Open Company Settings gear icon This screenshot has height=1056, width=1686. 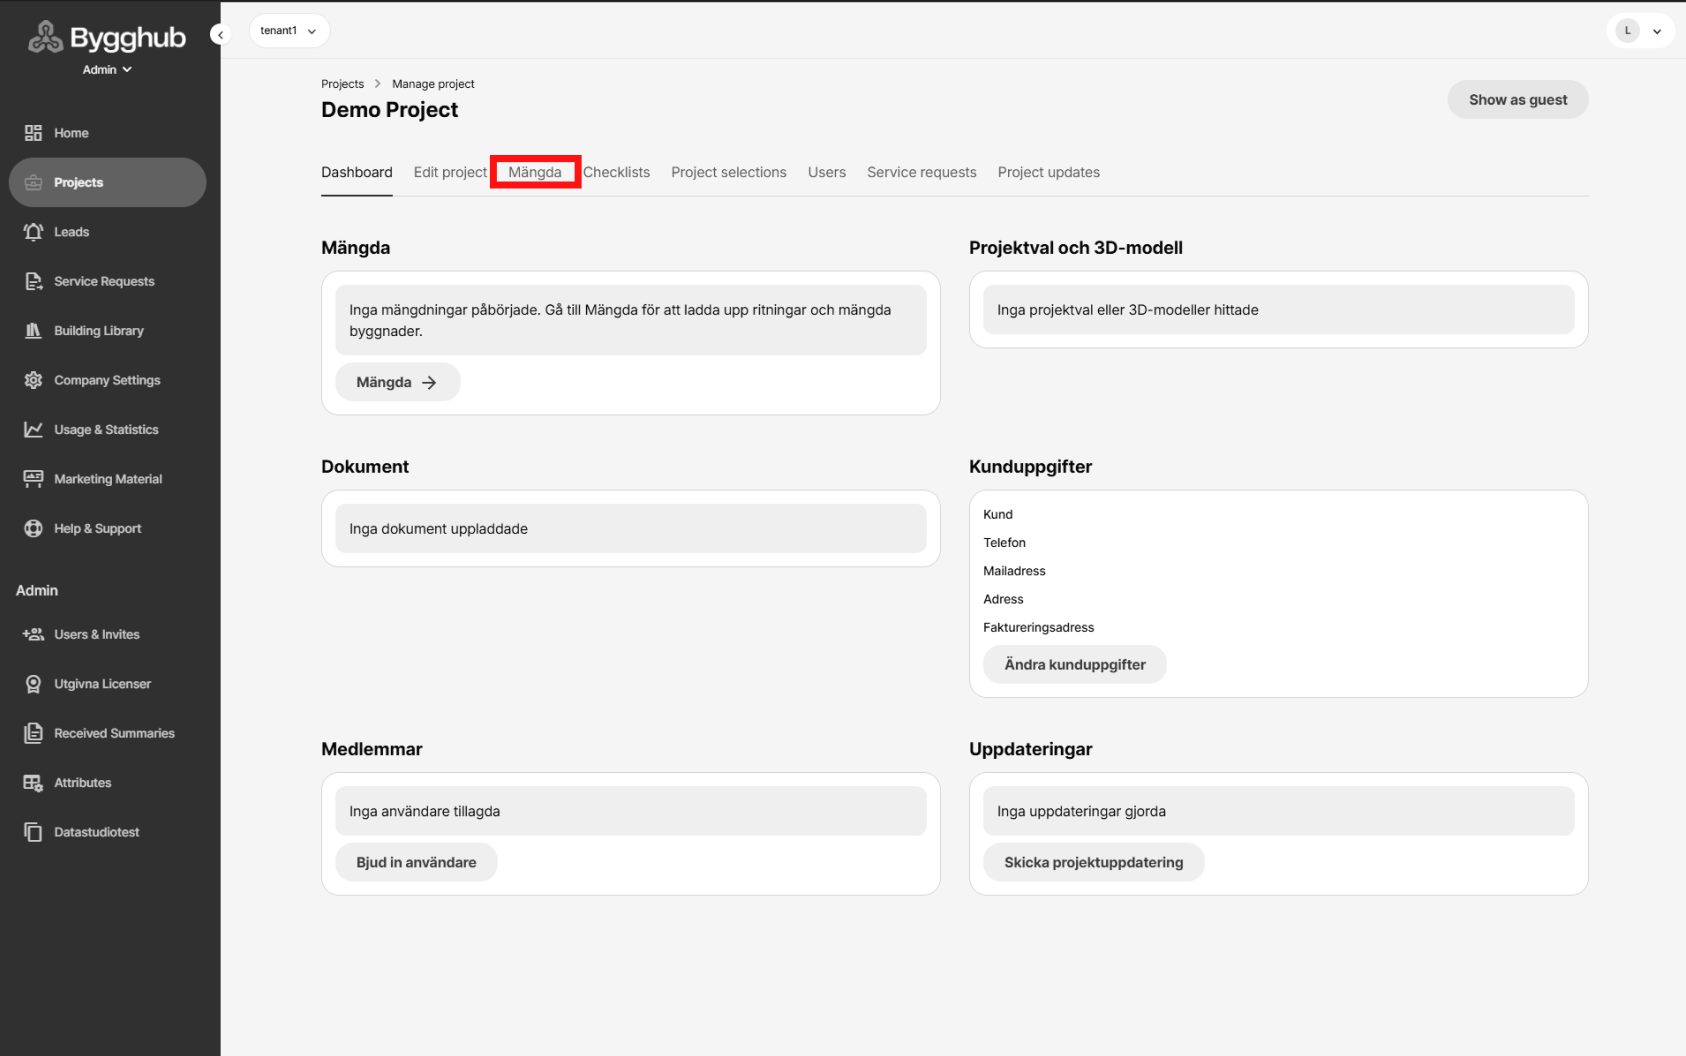tap(33, 380)
